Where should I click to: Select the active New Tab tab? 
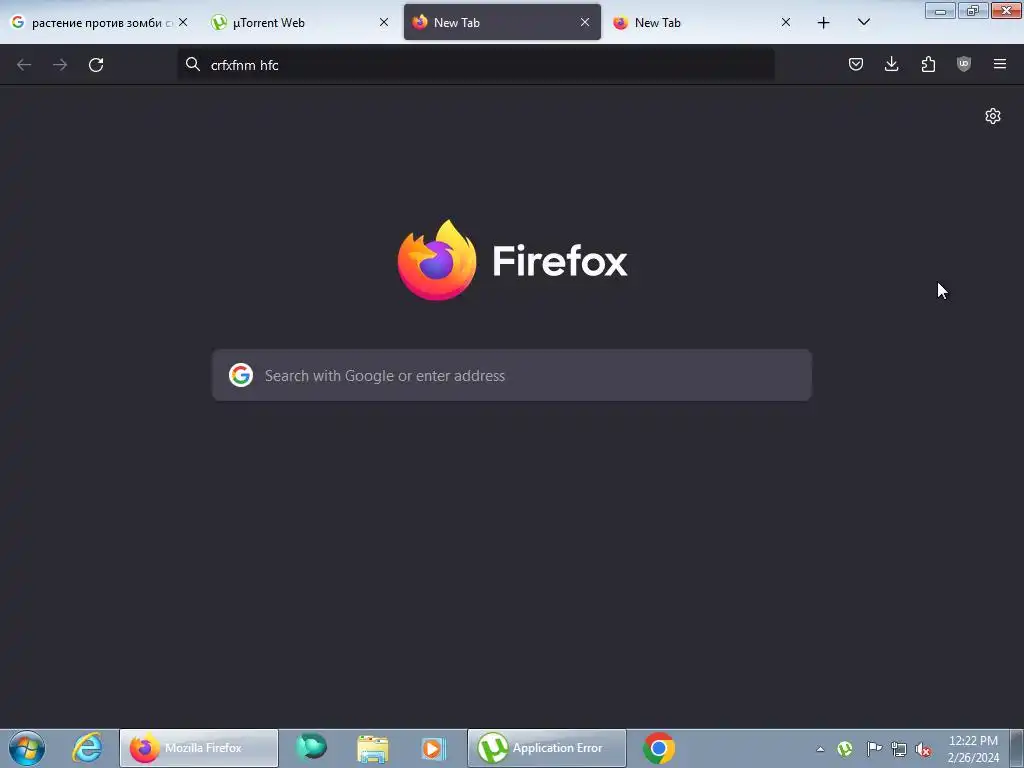[x=502, y=22]
